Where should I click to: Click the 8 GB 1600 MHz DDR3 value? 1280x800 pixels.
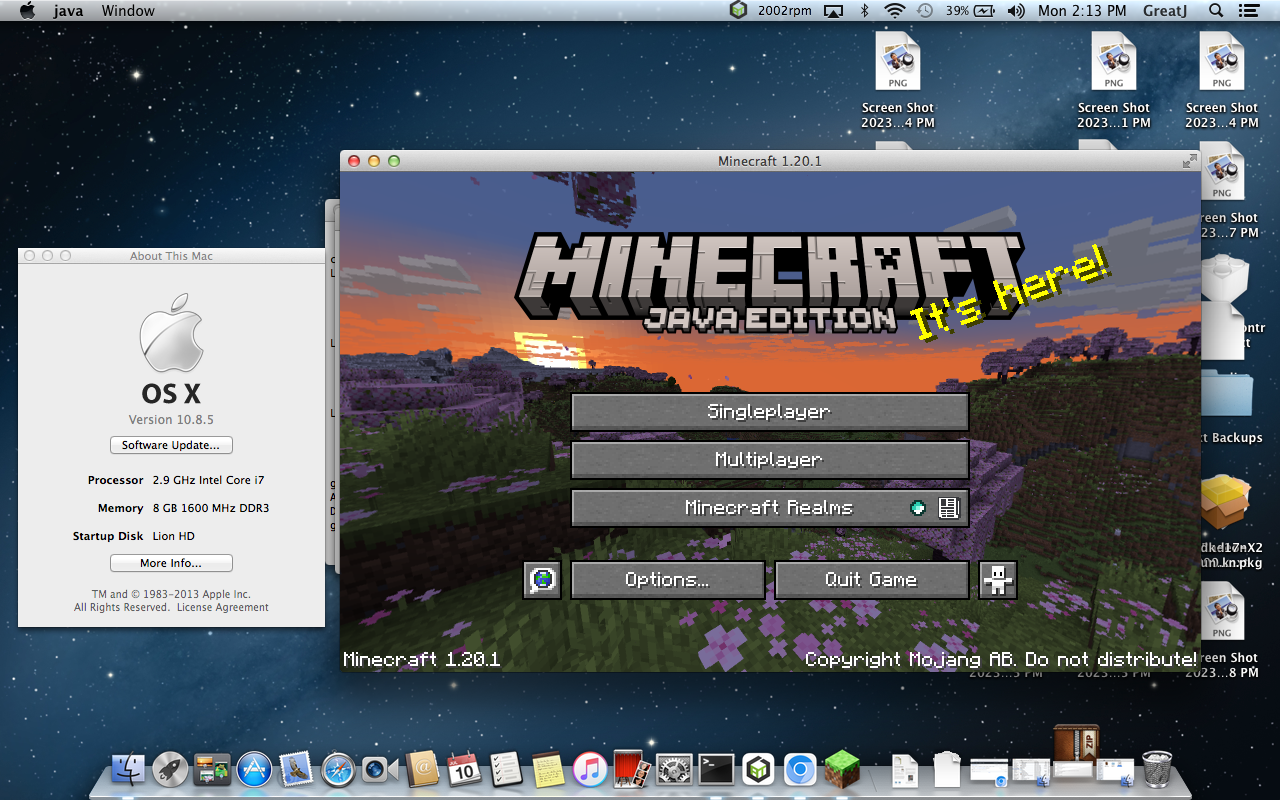pos(211,509)
